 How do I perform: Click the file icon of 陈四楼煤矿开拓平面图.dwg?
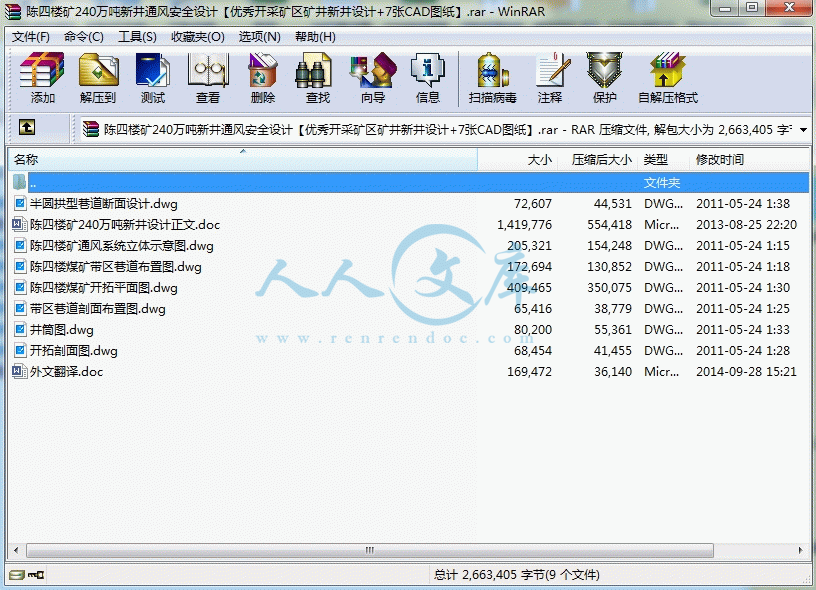[x=20, y=287]
